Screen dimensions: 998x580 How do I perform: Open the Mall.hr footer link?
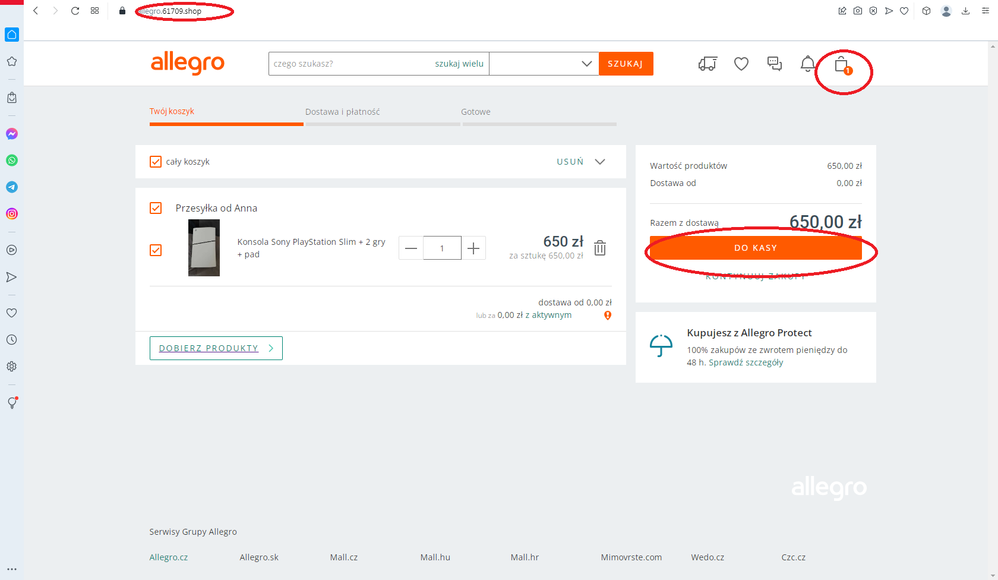[524, 557]
